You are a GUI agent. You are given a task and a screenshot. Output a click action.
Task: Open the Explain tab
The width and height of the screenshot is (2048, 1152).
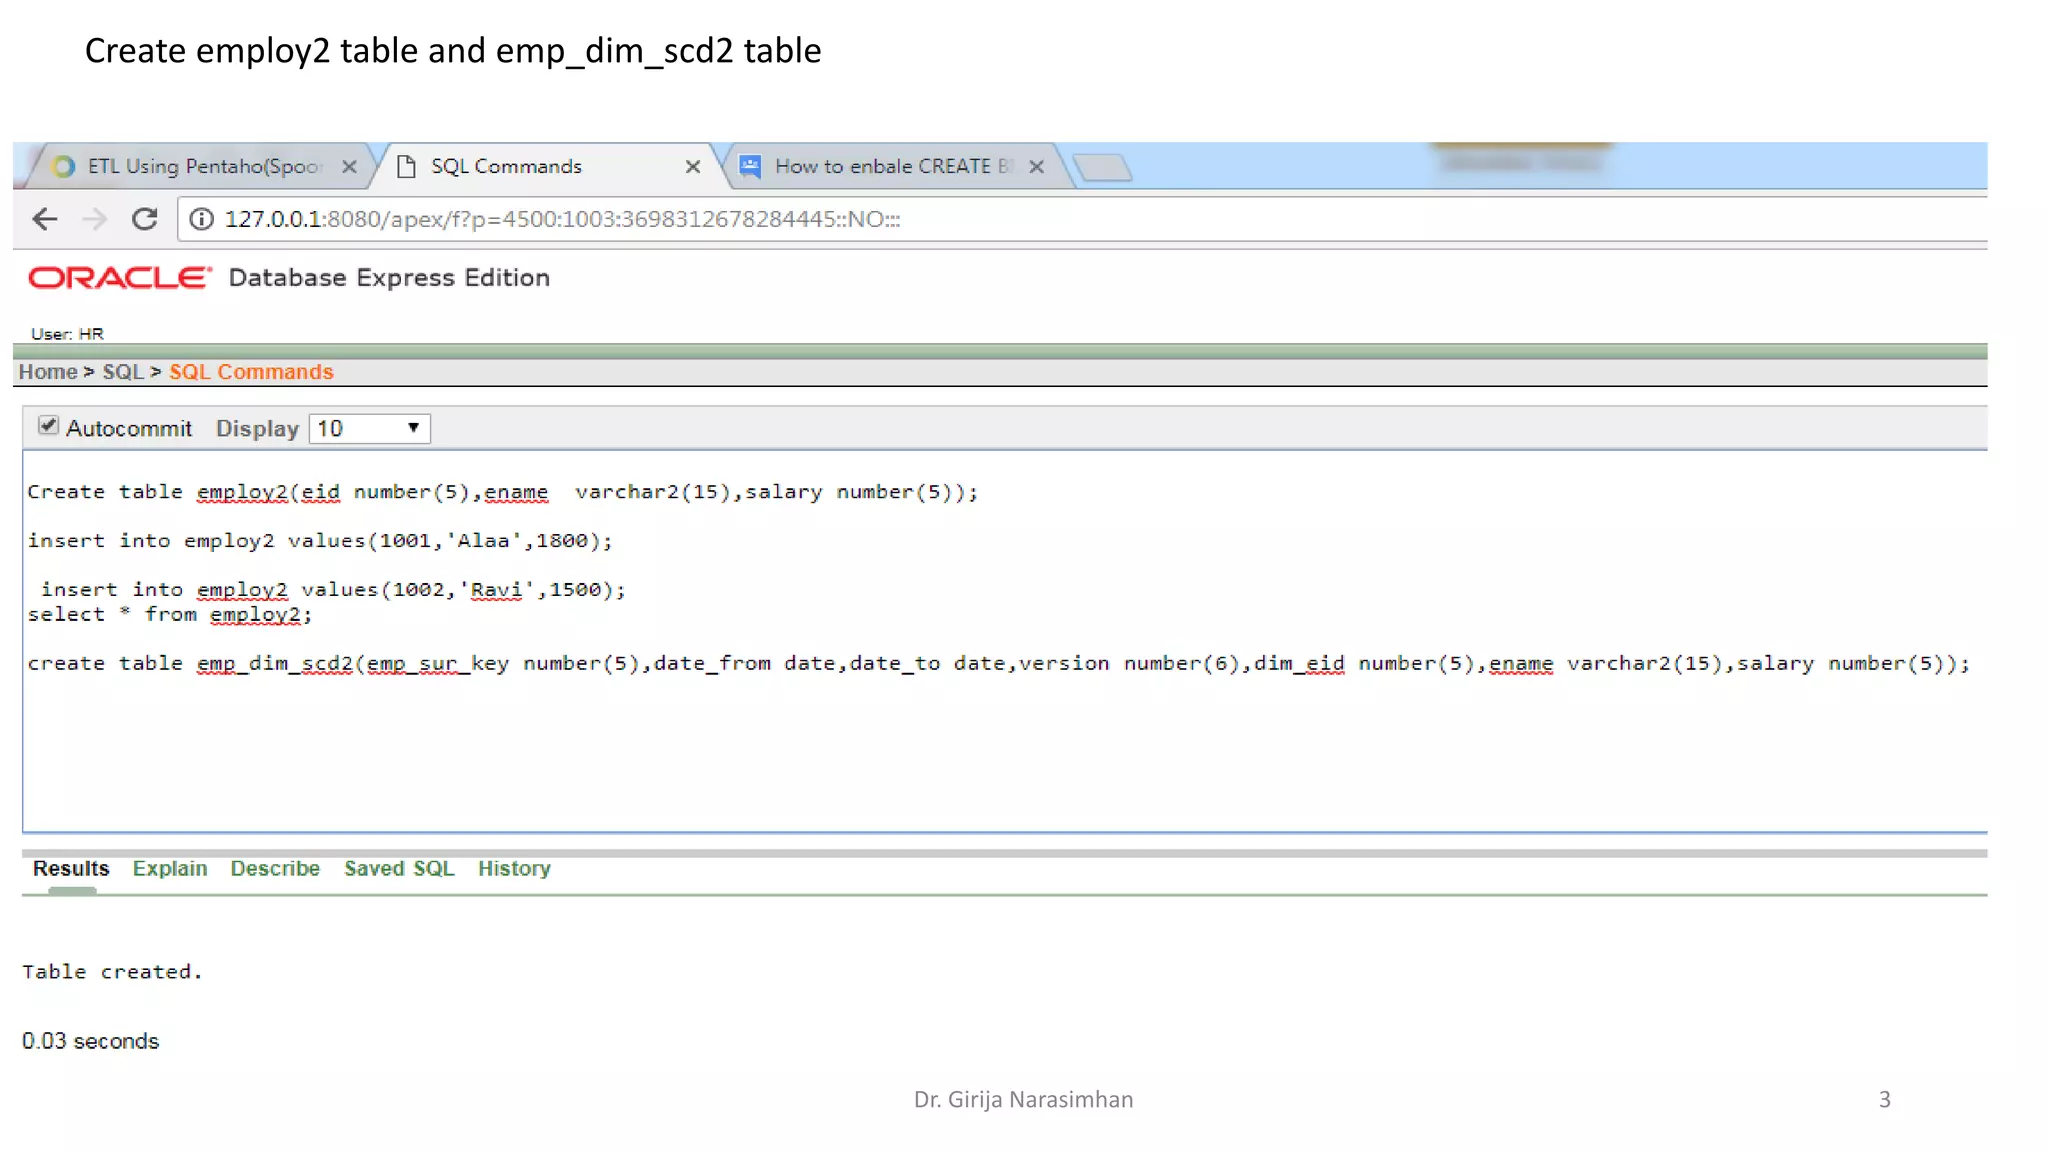pyautogui.click(x=170, y=869)
